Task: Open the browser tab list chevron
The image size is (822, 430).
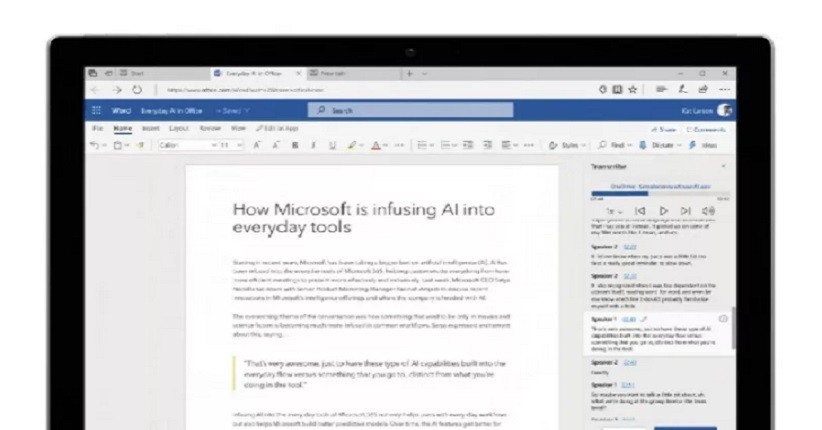Action: coord(425,74)
